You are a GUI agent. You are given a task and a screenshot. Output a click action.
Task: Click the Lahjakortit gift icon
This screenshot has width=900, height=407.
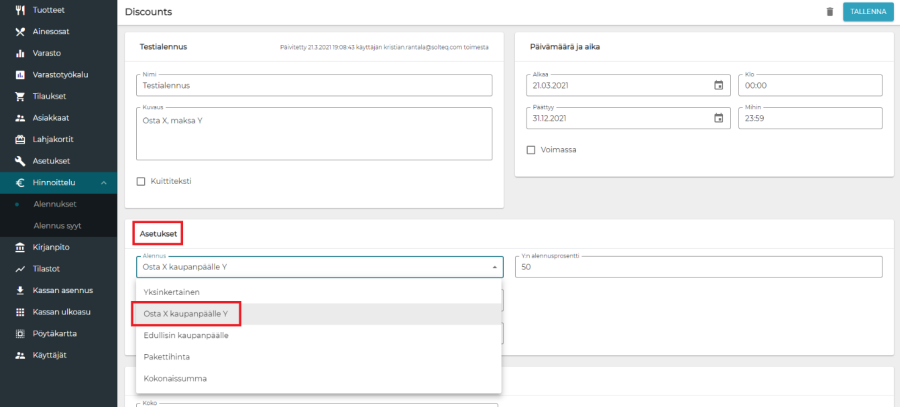pos(19,139)
